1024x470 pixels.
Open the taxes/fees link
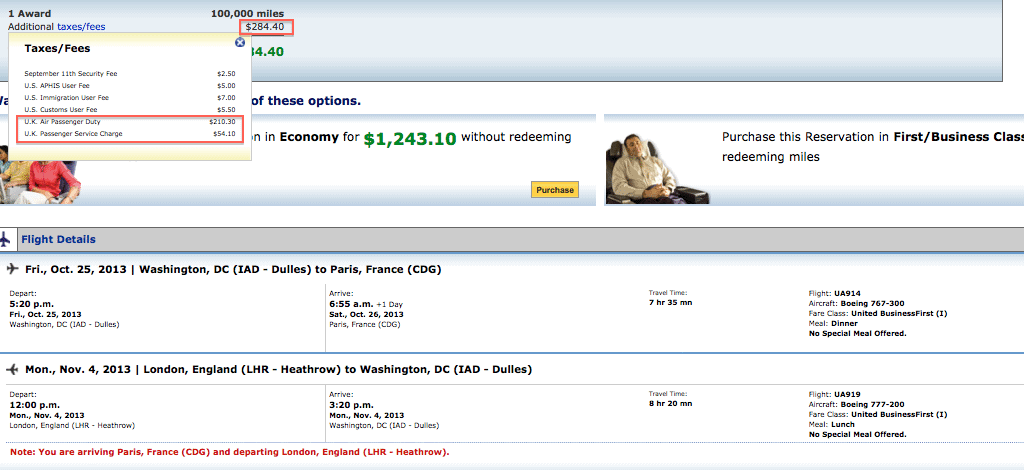(81, 27)
